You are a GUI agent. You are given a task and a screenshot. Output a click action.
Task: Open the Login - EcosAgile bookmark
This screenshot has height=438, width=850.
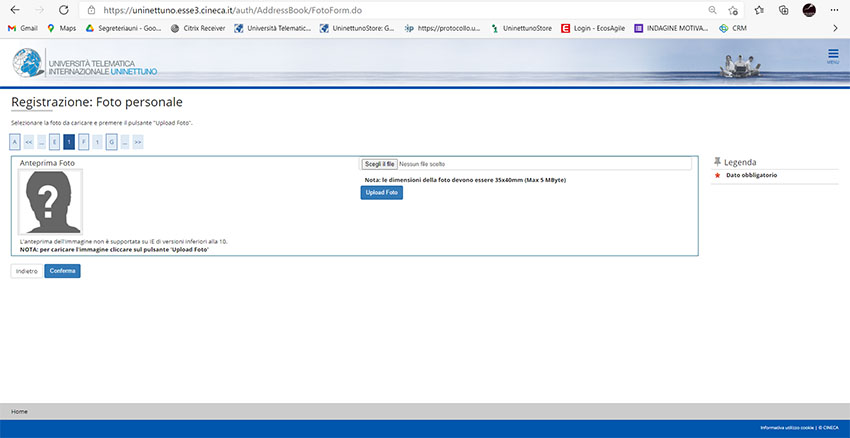pyautogui.click(x=593, y=28)
